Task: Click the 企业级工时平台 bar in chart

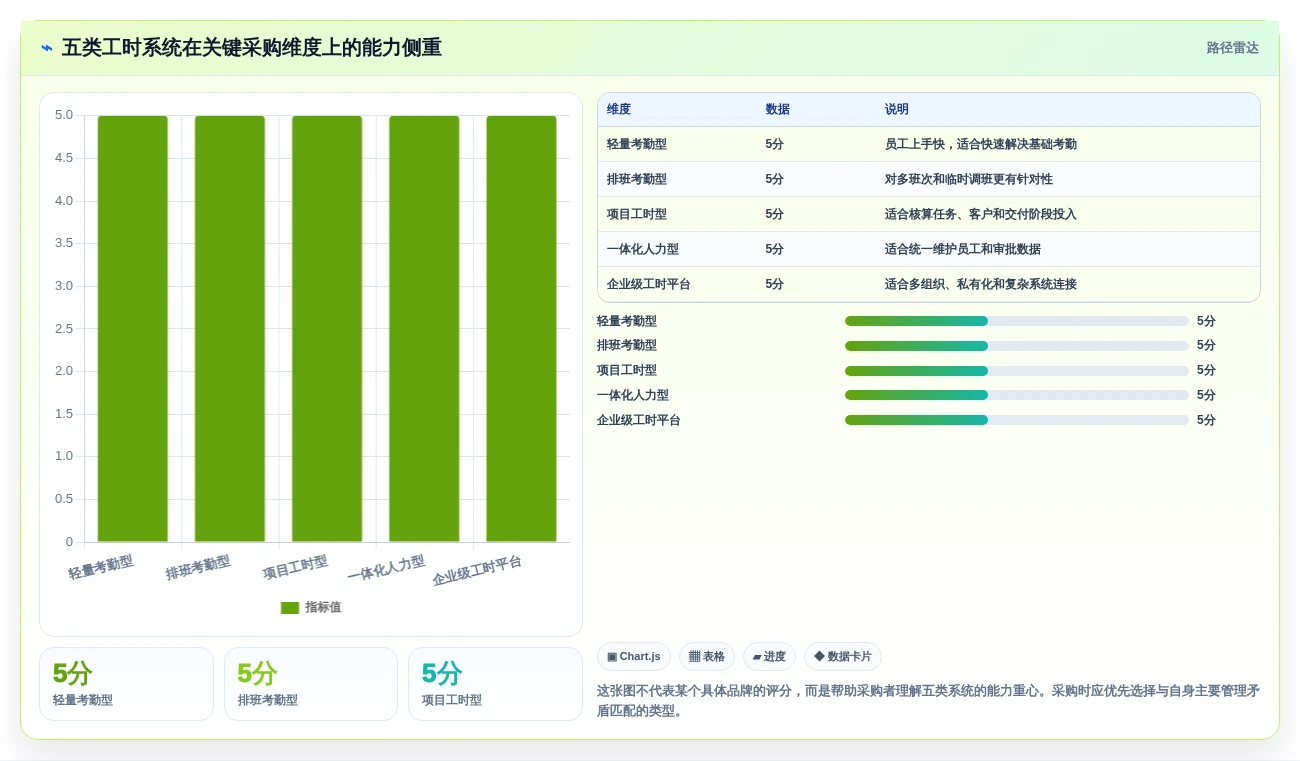Action: pos(521,329)
